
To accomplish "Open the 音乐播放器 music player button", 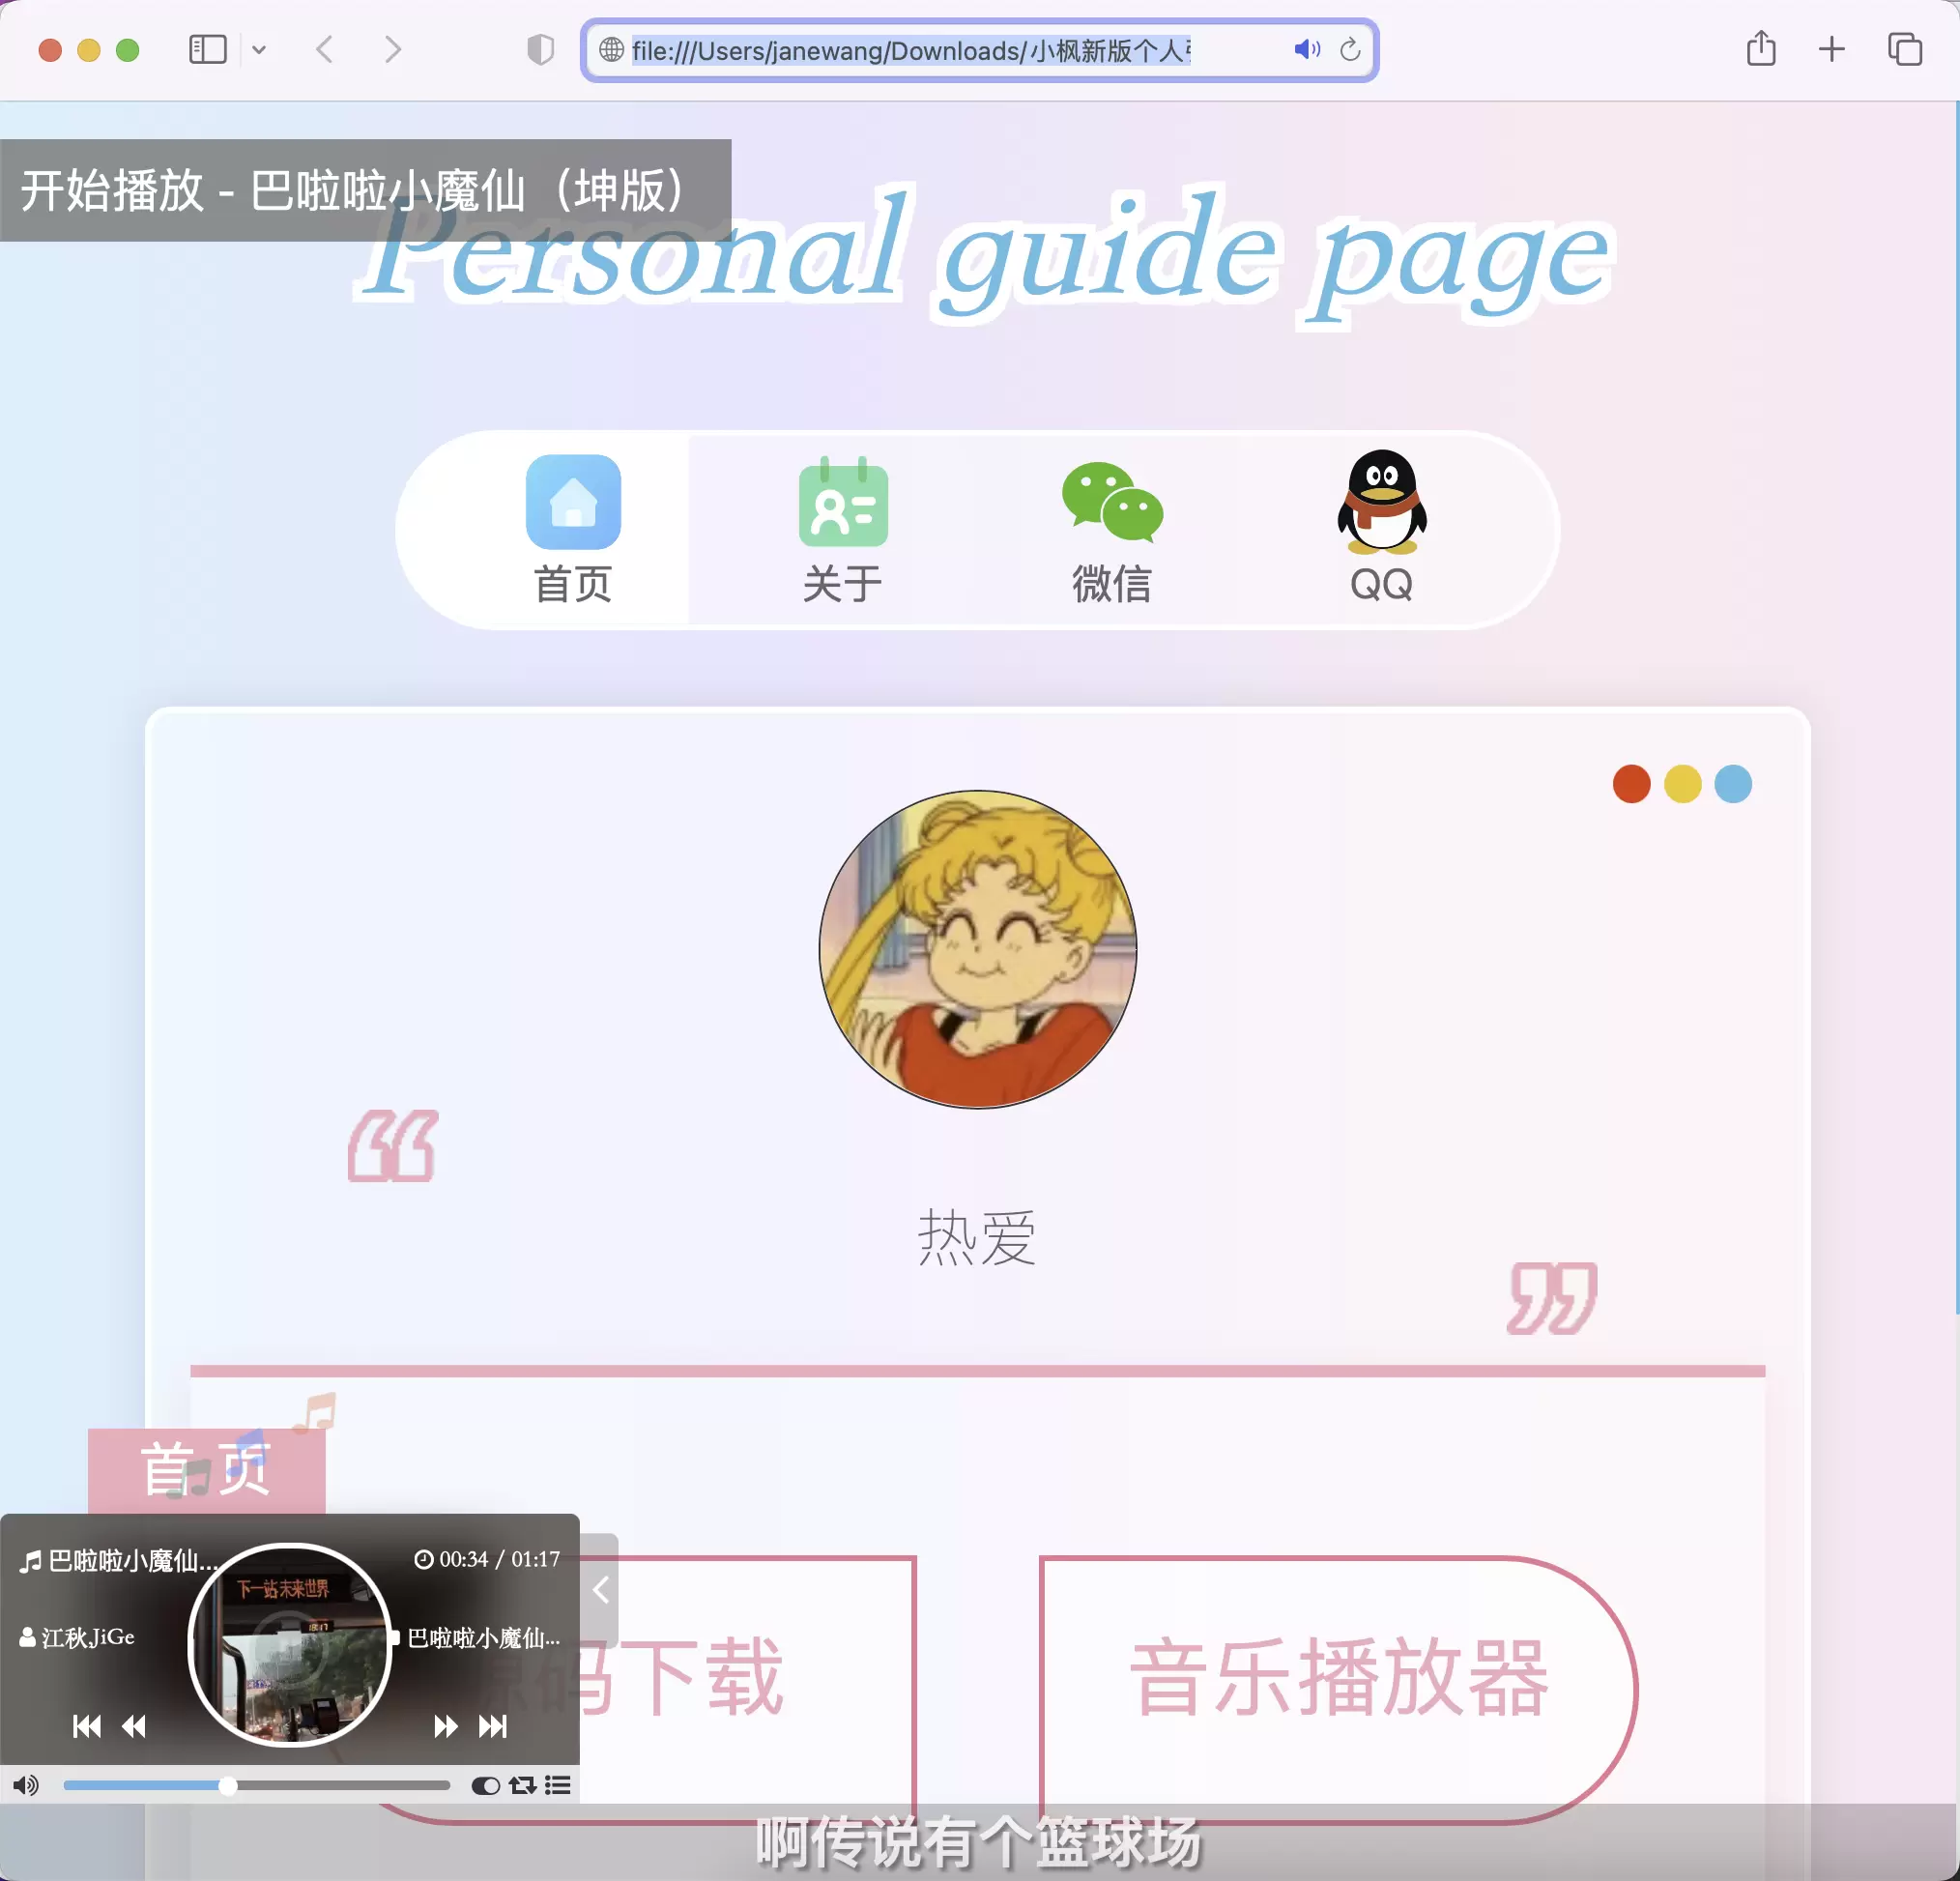I will (1338, 1688).
